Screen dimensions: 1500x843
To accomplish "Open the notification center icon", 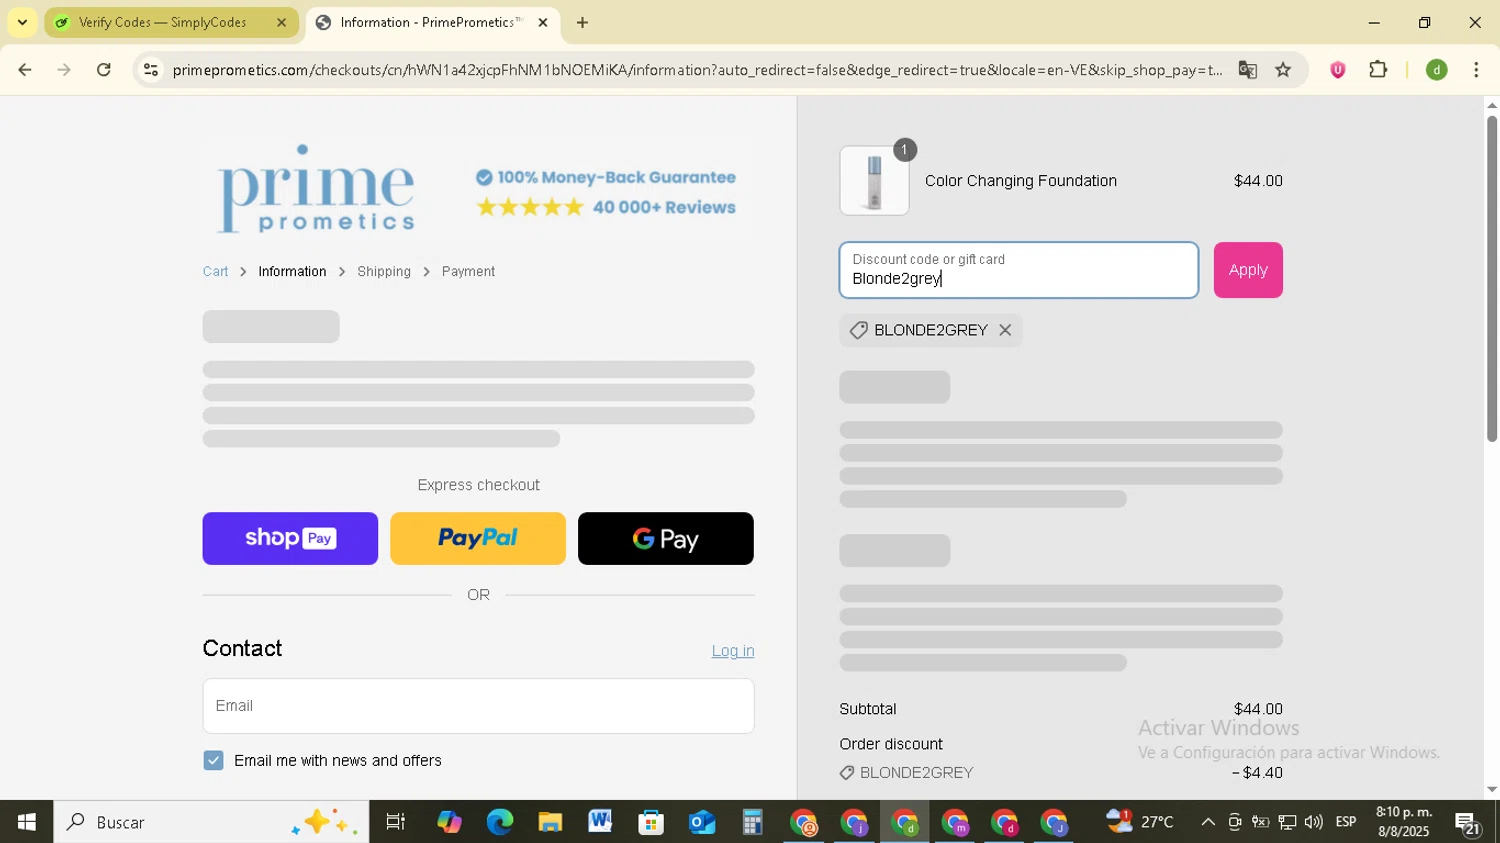I will pyautogui.click(x=1468, y=824).
